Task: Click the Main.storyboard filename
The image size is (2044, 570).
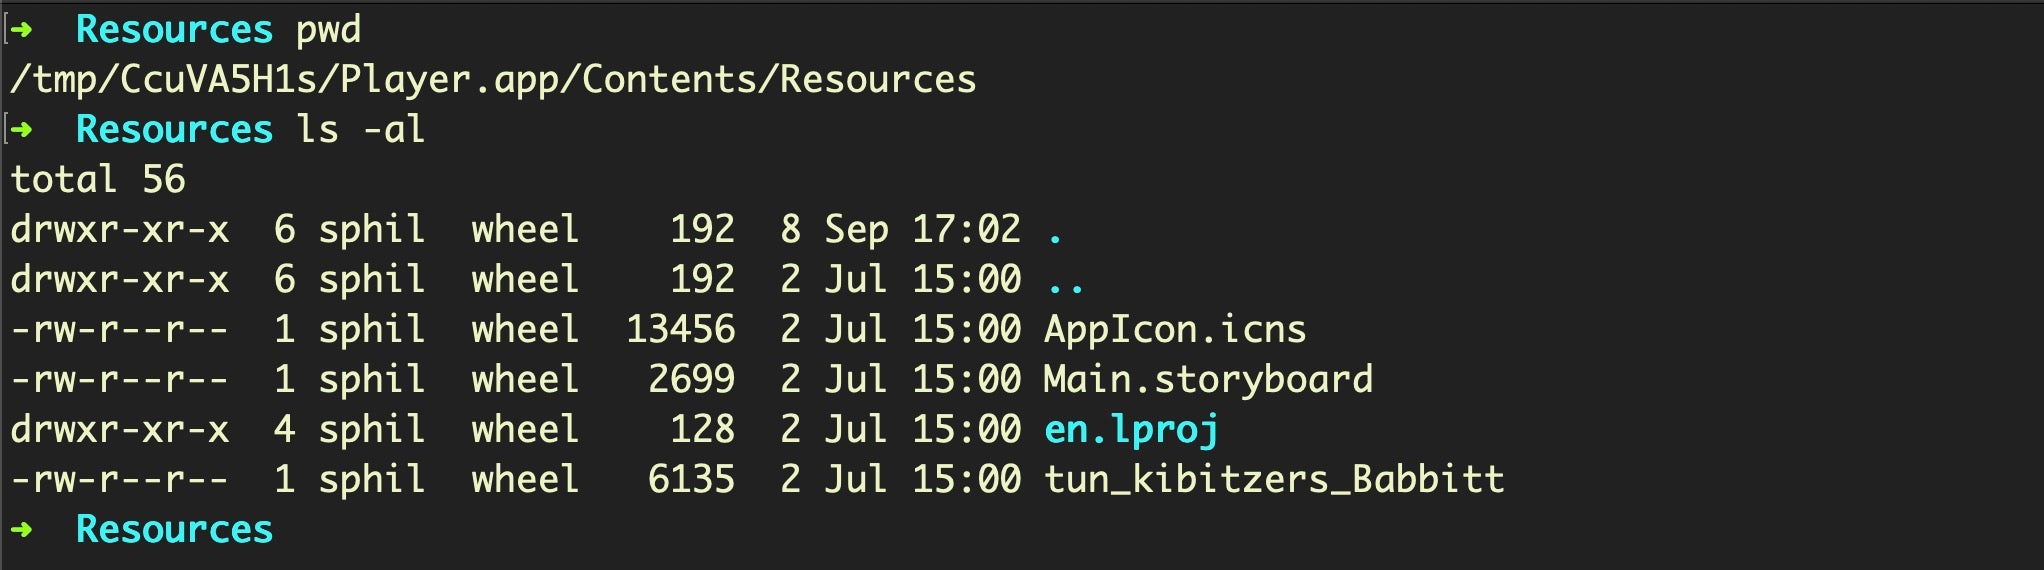Action: point(1208,380)
